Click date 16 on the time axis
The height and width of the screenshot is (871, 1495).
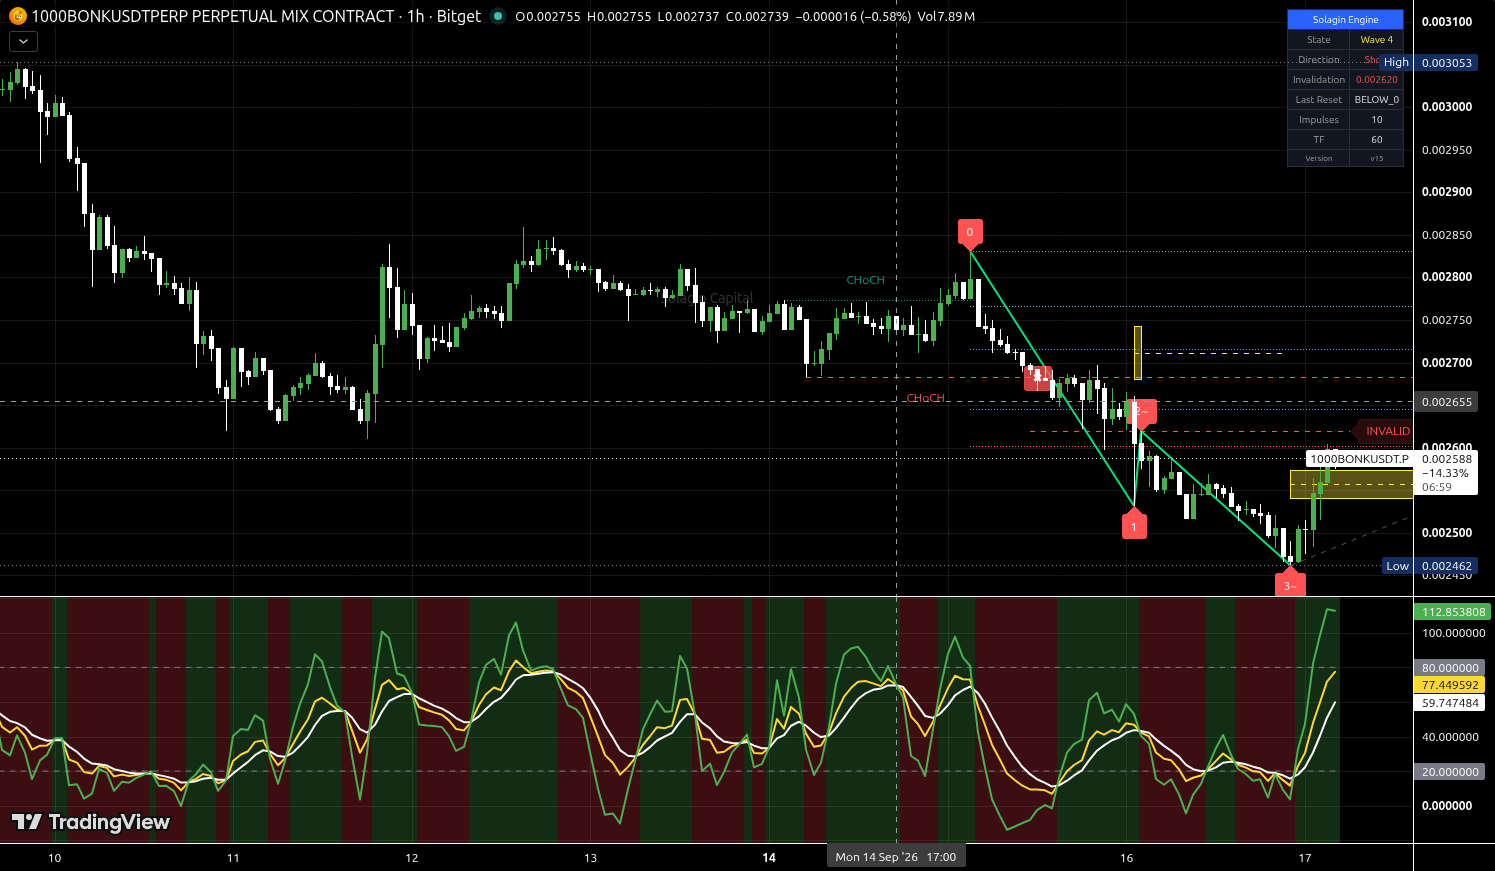1127,858
